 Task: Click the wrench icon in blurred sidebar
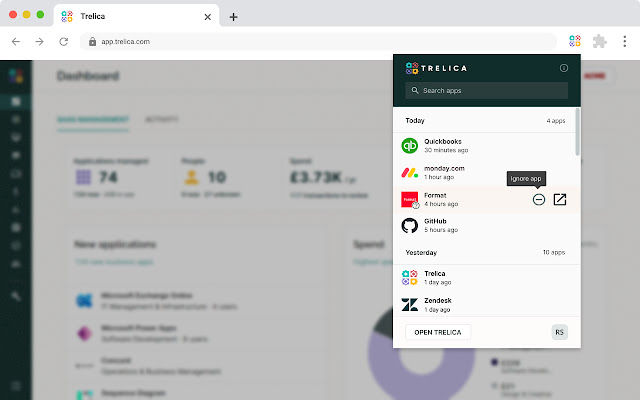[x=16, y=296]
